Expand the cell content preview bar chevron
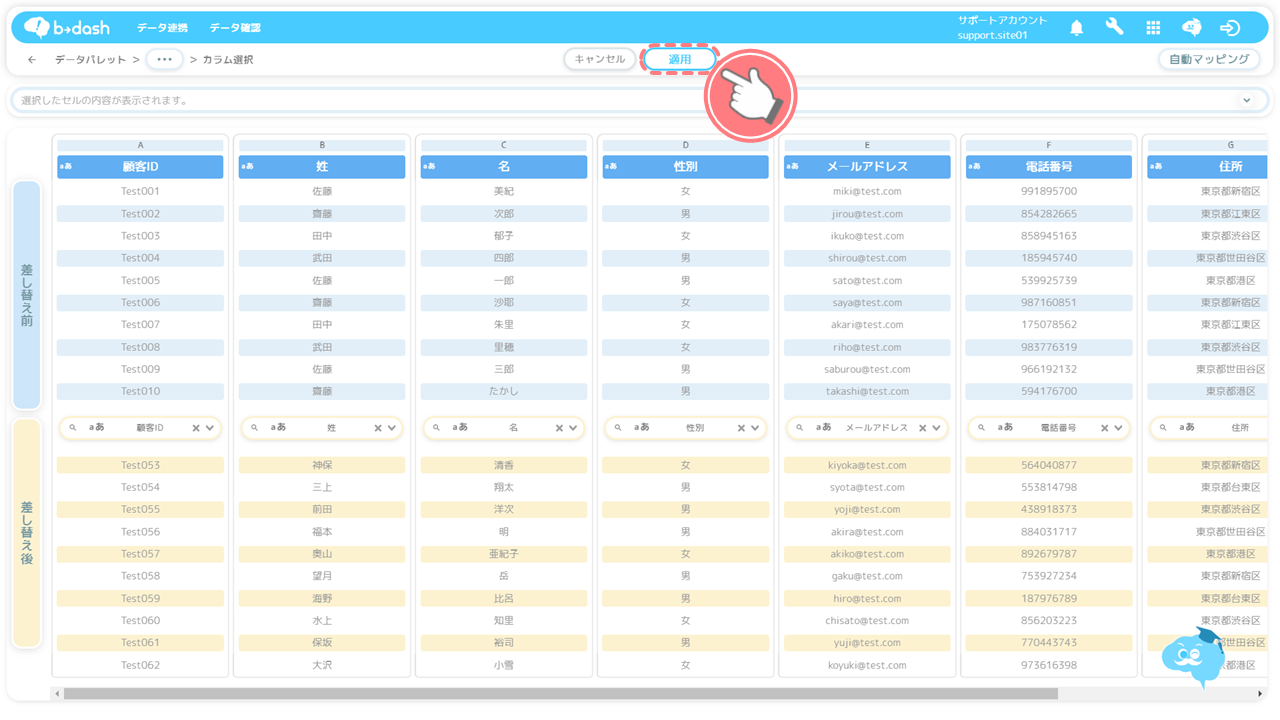The width and height of the screenshot is (1280, 720). (x=1247, y=100)
